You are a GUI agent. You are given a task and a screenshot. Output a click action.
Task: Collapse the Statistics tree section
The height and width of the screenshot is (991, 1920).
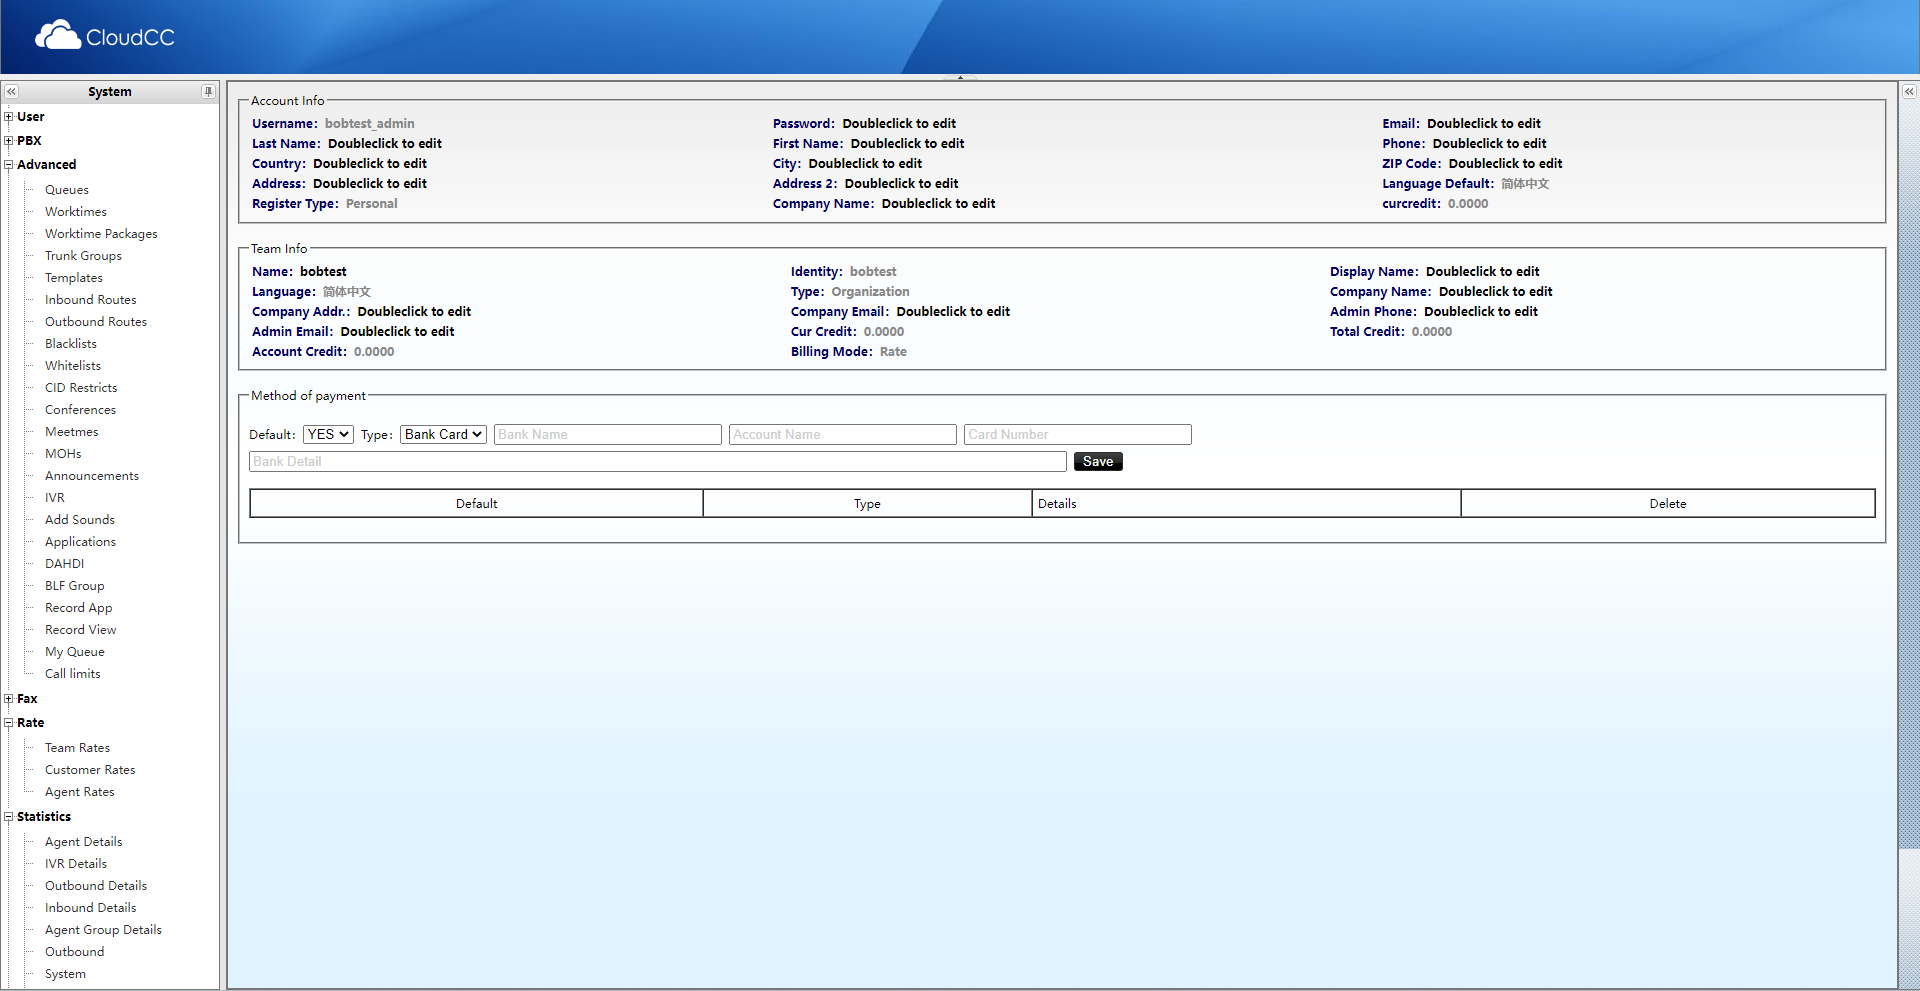tap(8, 816)
